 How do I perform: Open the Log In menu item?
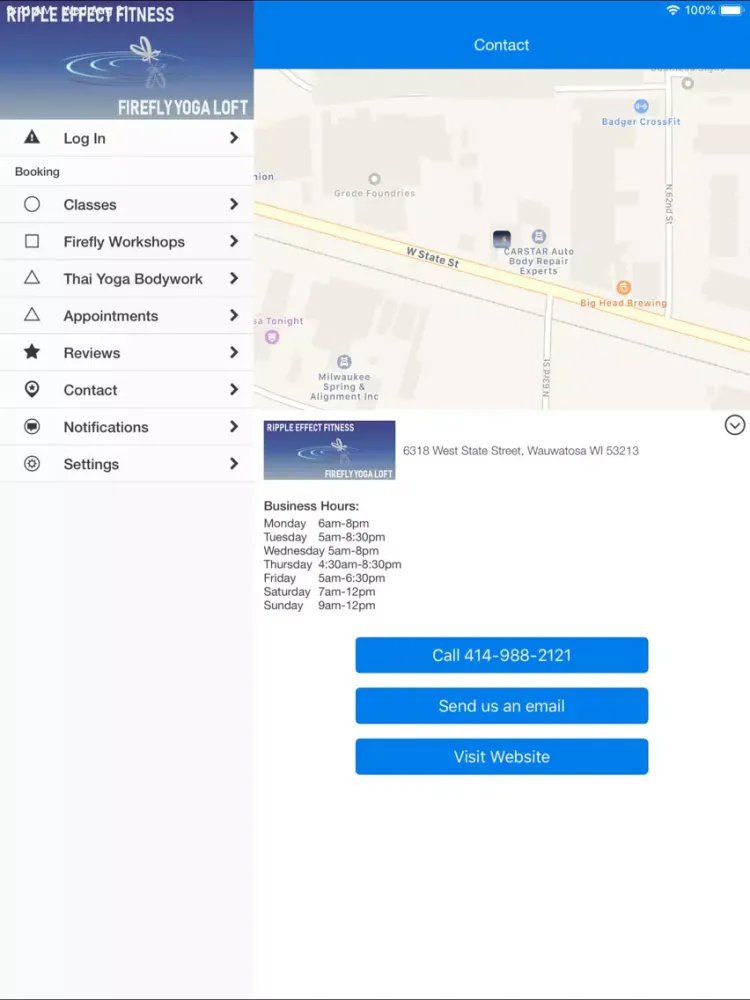(127, 138)
